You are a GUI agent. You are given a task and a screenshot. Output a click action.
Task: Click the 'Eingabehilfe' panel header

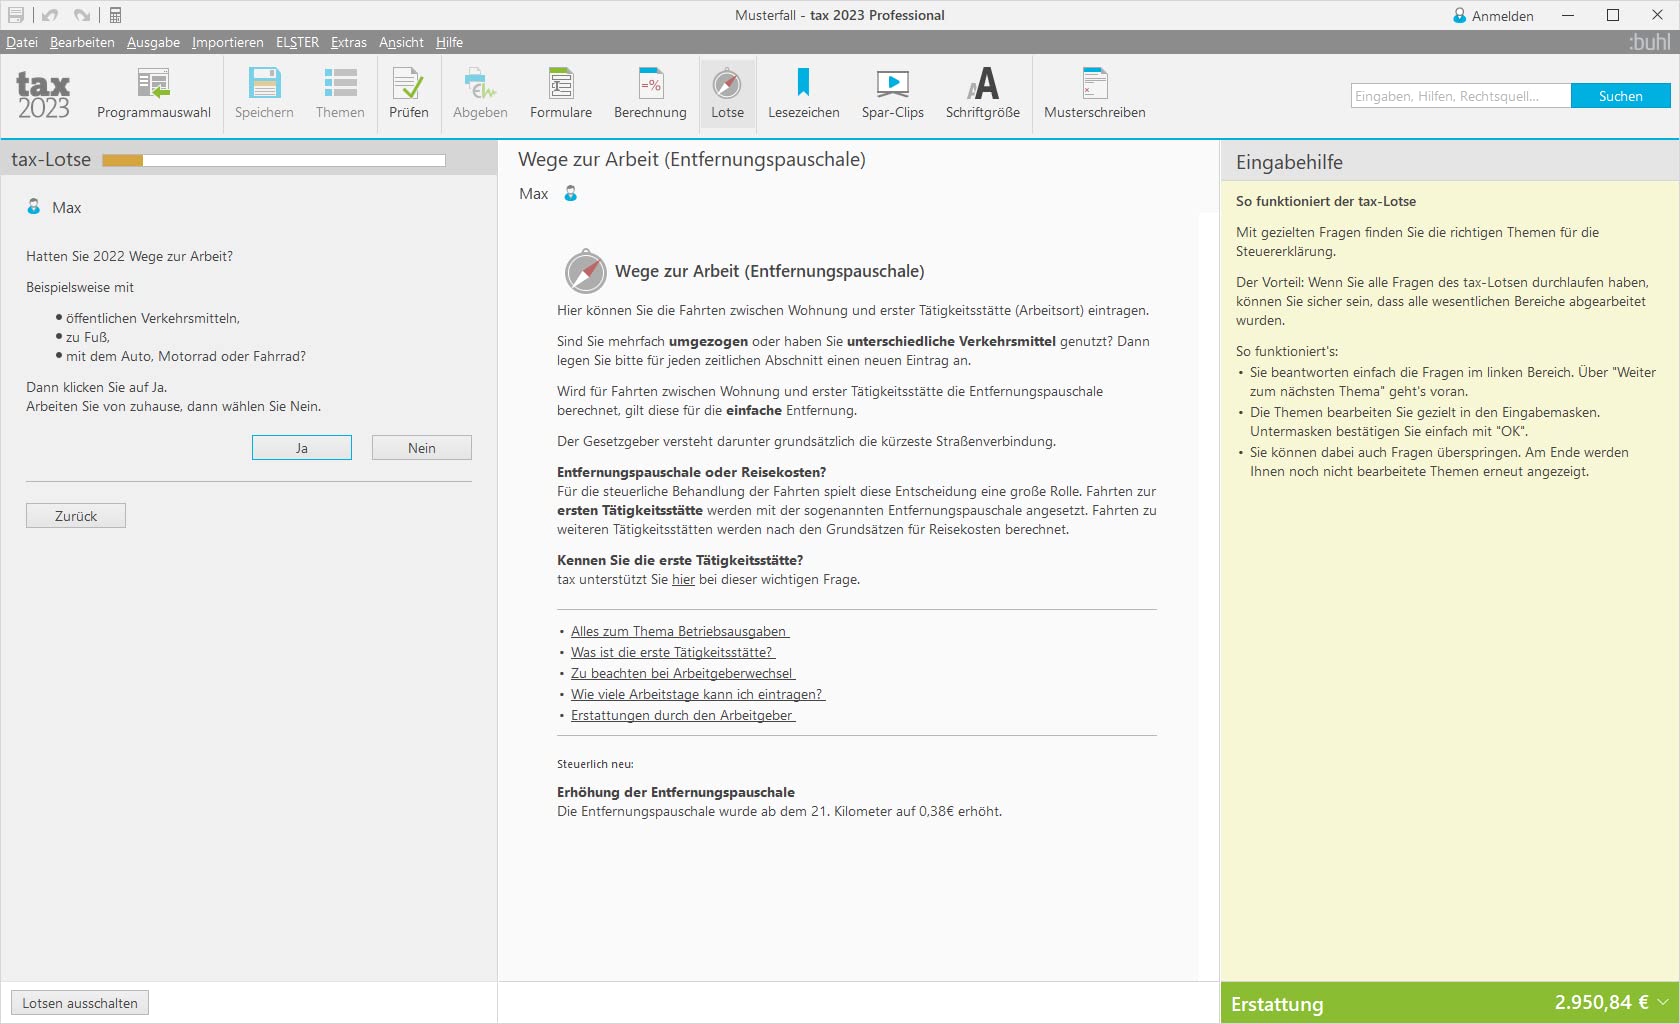click(1289, 162)
